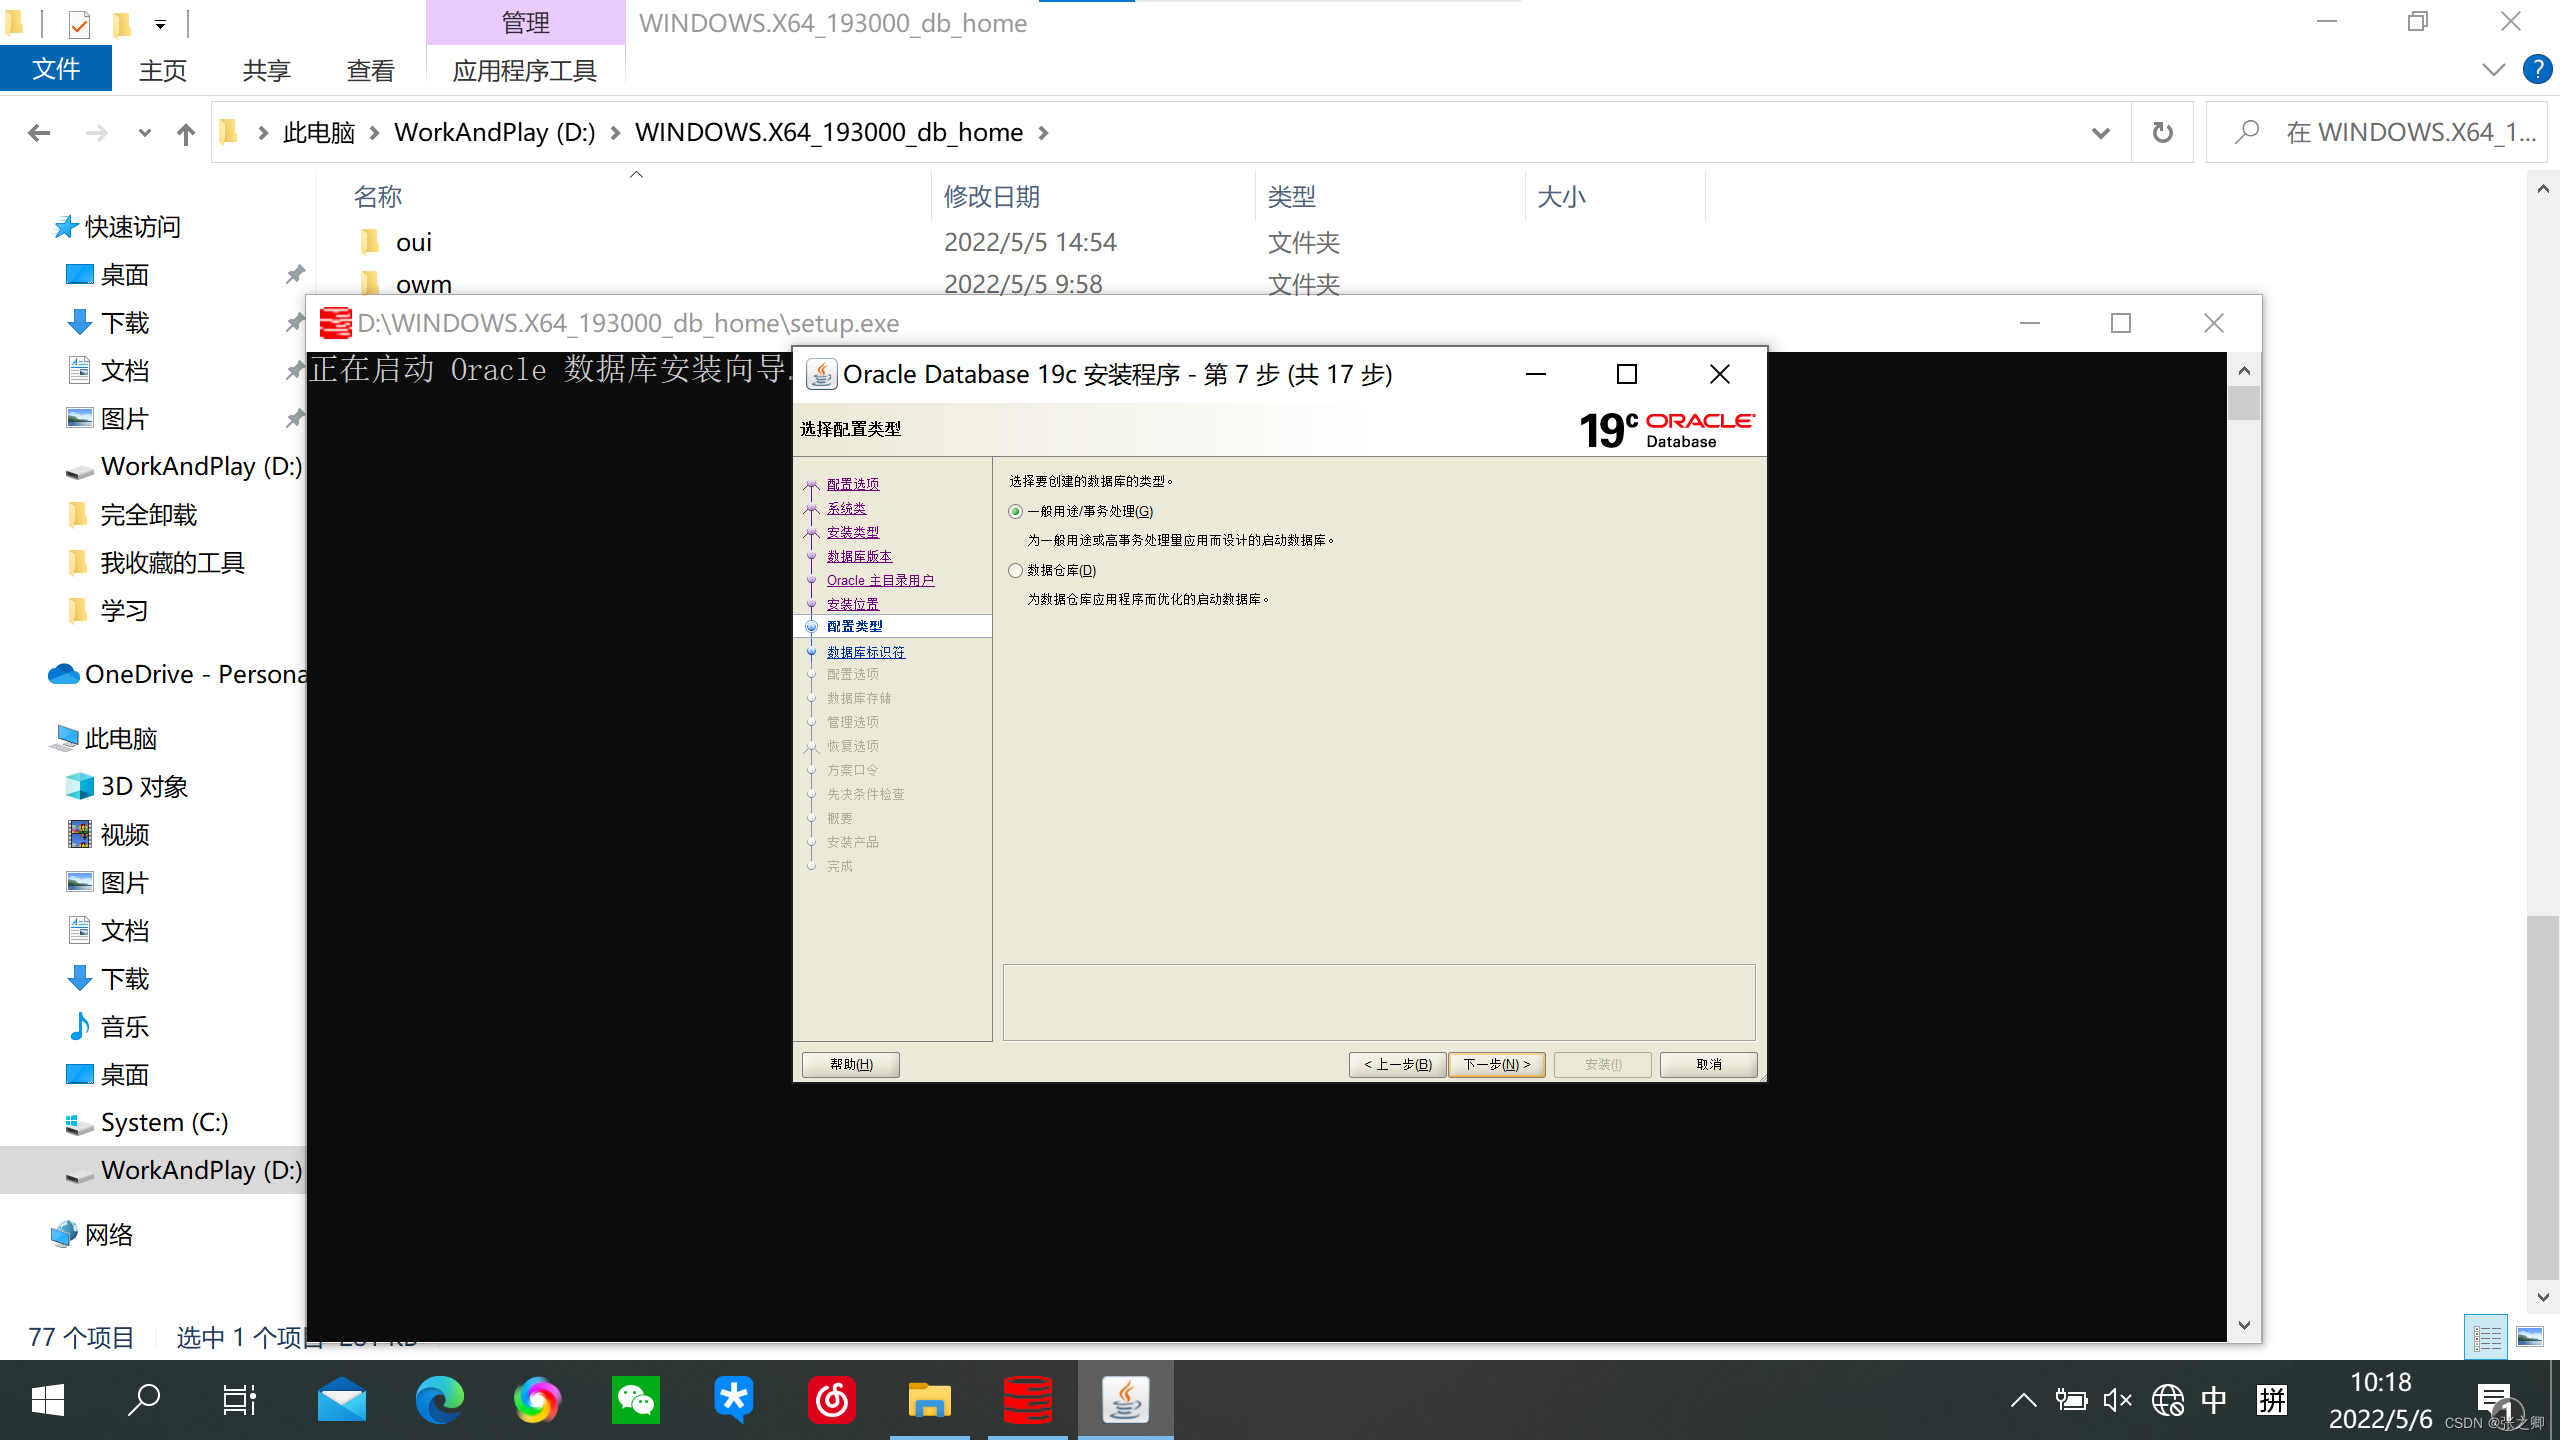
Task: Expand the ribbon chevron
Action: 2494,70
